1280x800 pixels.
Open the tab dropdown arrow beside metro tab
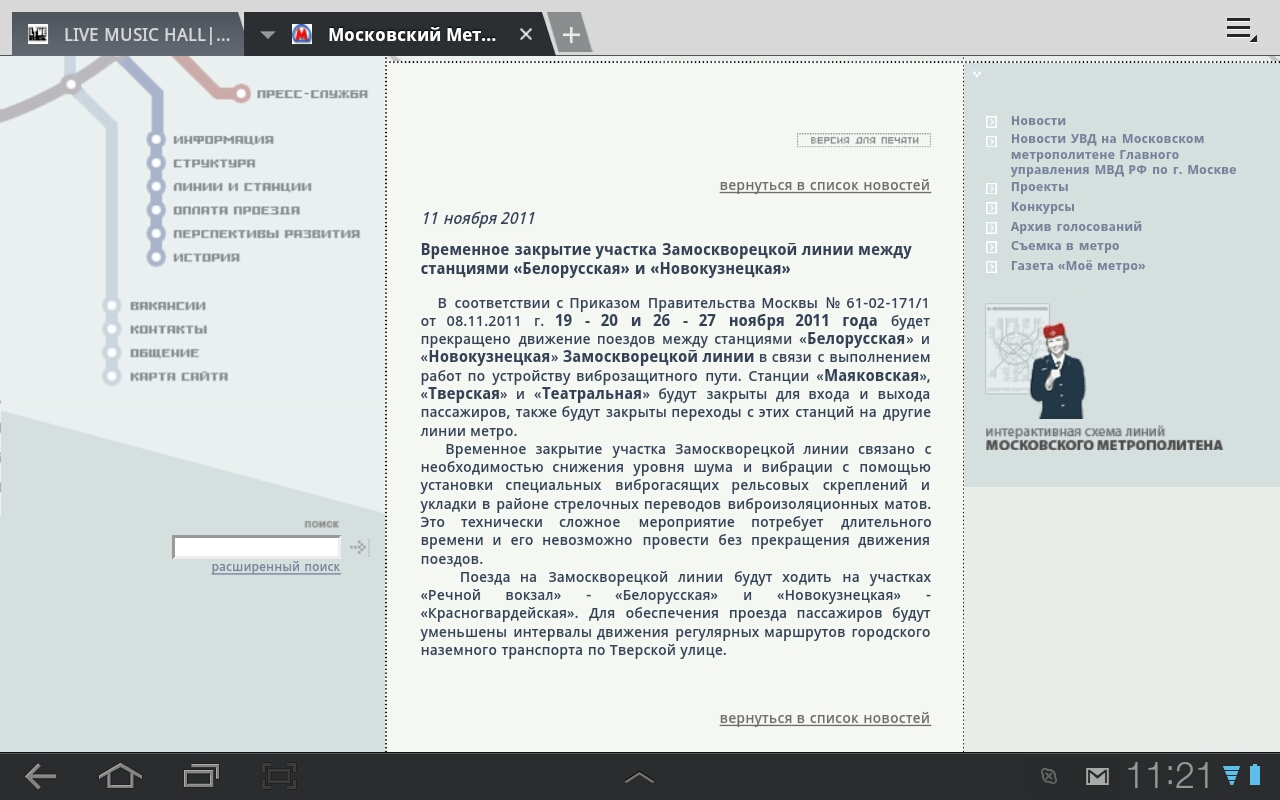[x=267, y=35]
